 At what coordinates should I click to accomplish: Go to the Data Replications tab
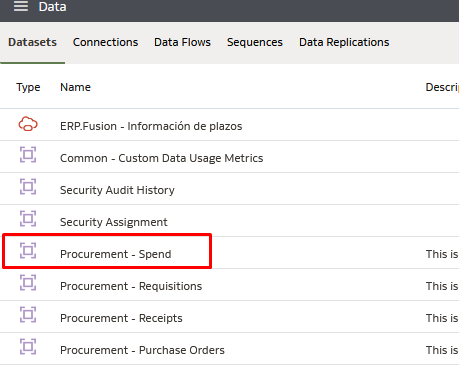point(344,42)
